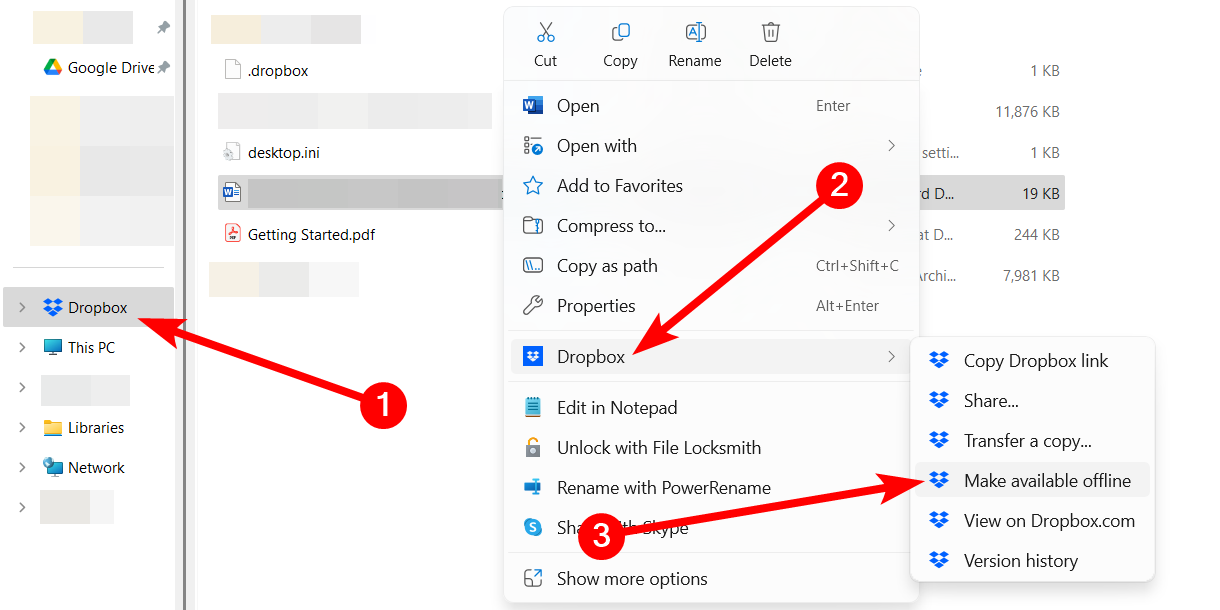Click the Copy as path icon
This screenshot has width=1220, height=610.
533,266
